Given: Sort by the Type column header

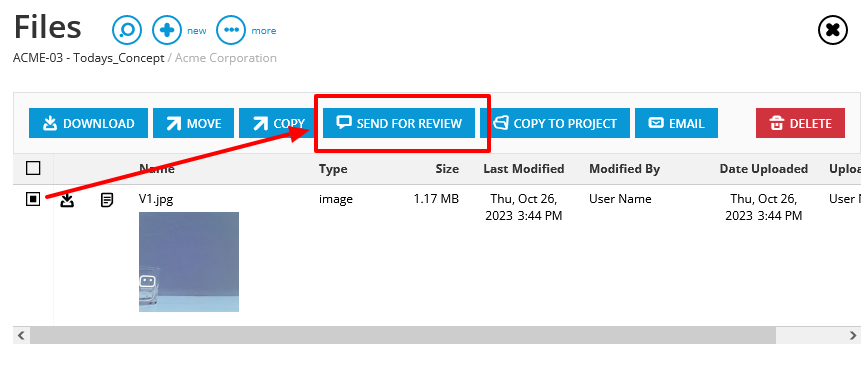Looking at the screenshot, I should click(333, 169).
